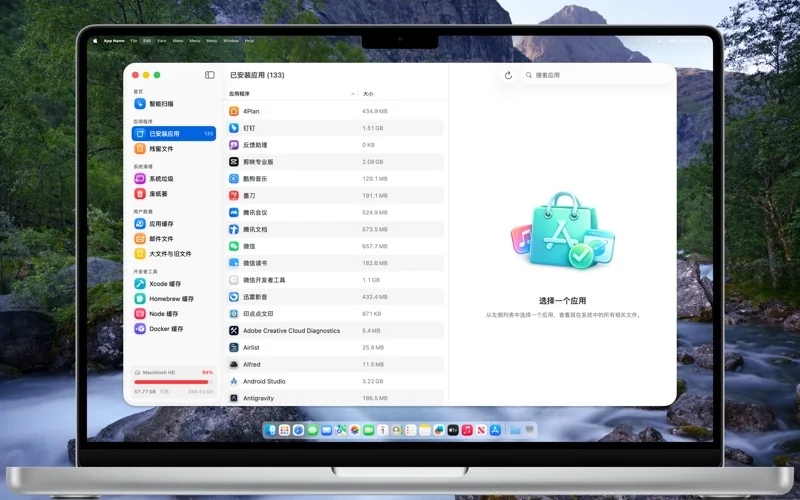Open the Apple menu
The image size is (800, 500).
pos(95,40)
